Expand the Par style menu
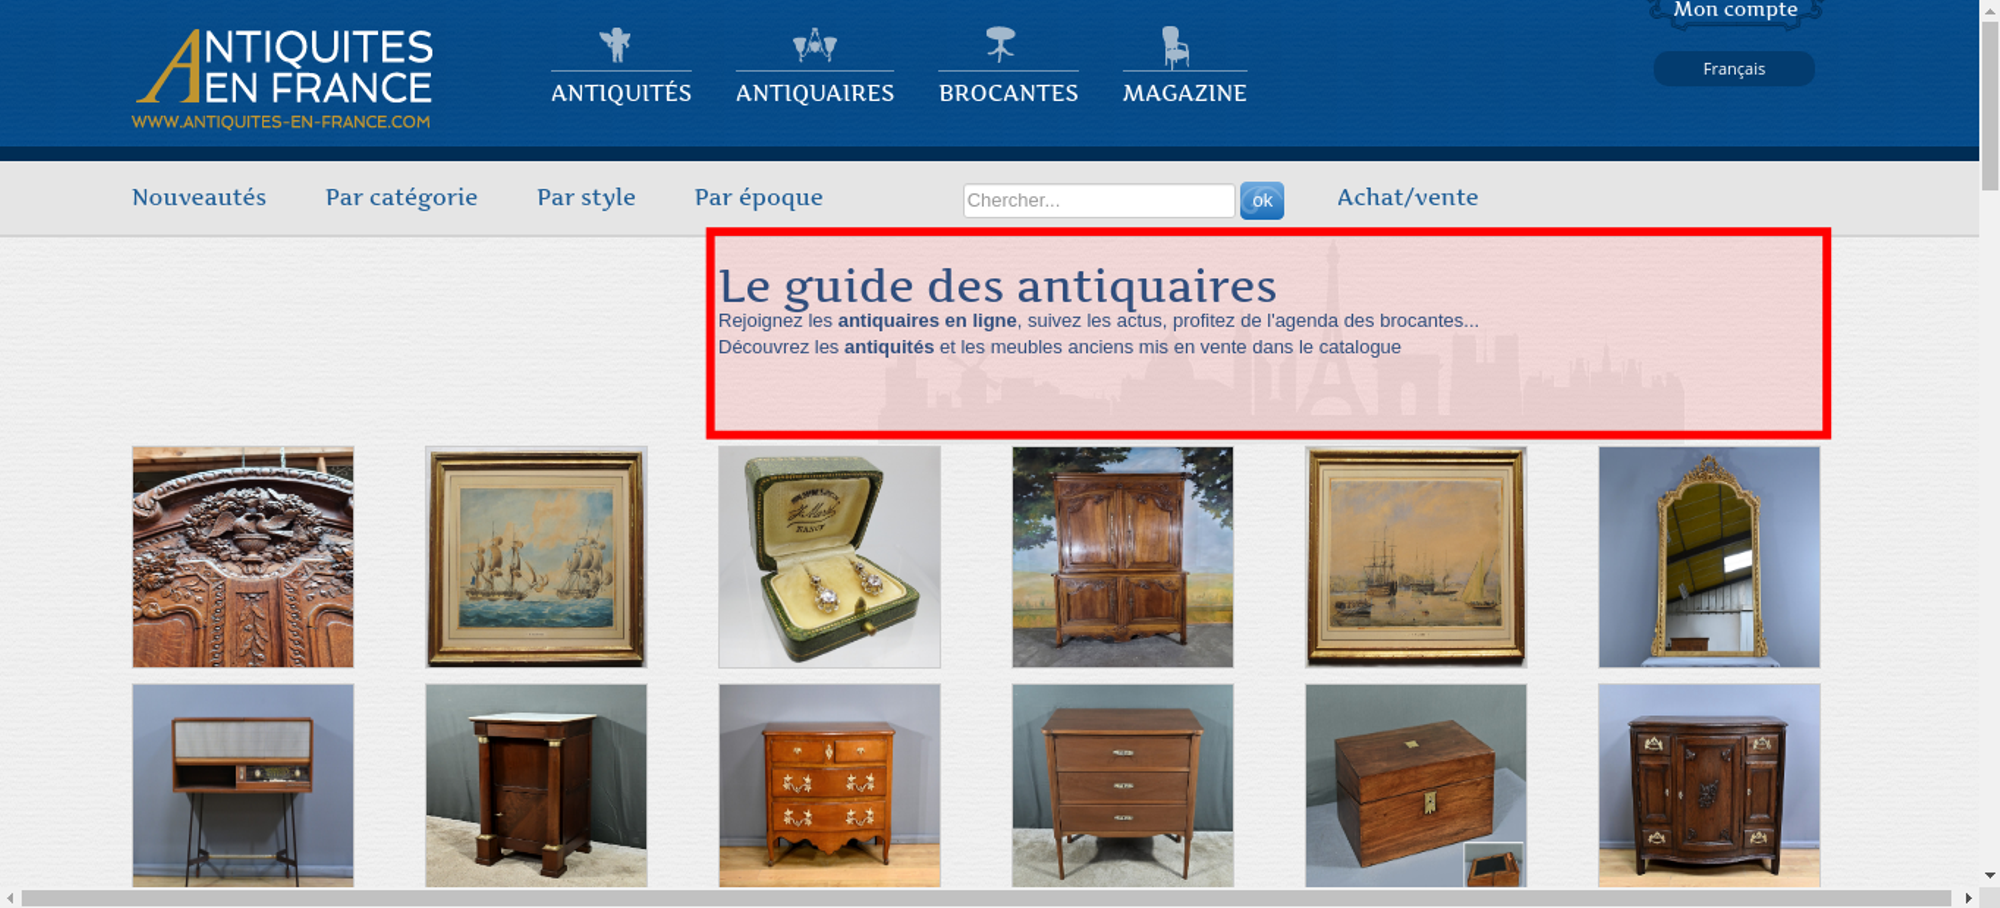Image resolution: width=2000 pixels, height=908 pixels. coord(586,197)
